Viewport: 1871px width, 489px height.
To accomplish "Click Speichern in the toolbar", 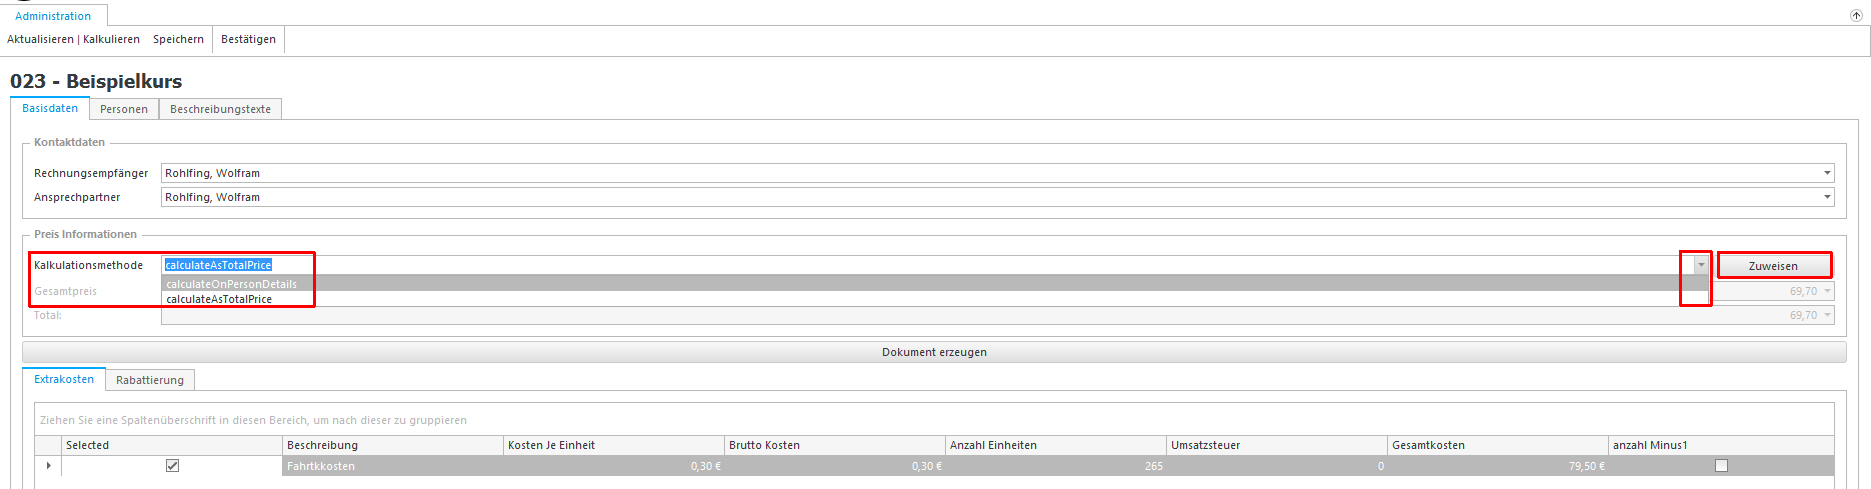I will coord(178,39).
